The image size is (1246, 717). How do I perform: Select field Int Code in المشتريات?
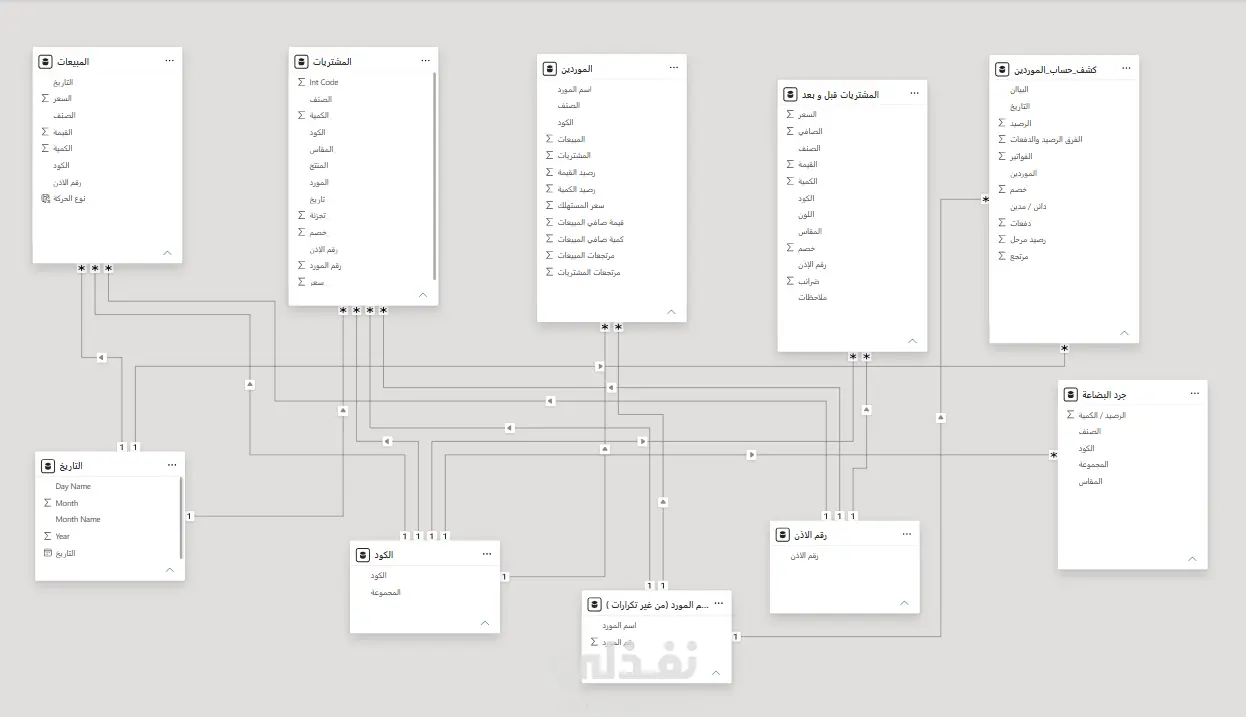pos(324,83)
